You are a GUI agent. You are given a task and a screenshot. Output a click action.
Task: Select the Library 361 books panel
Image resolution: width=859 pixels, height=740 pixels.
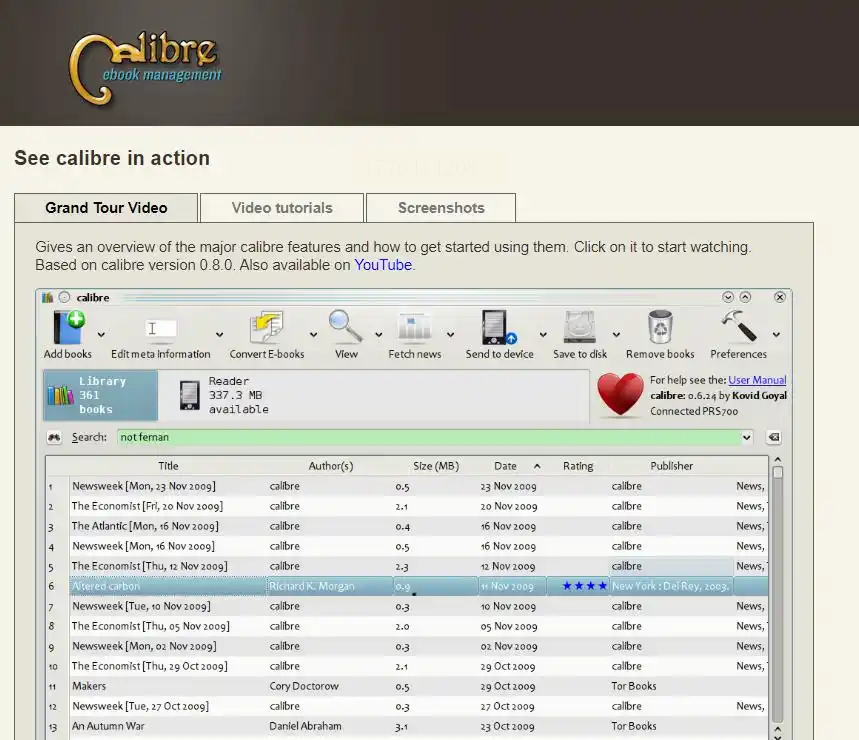(x=101, y=395)
